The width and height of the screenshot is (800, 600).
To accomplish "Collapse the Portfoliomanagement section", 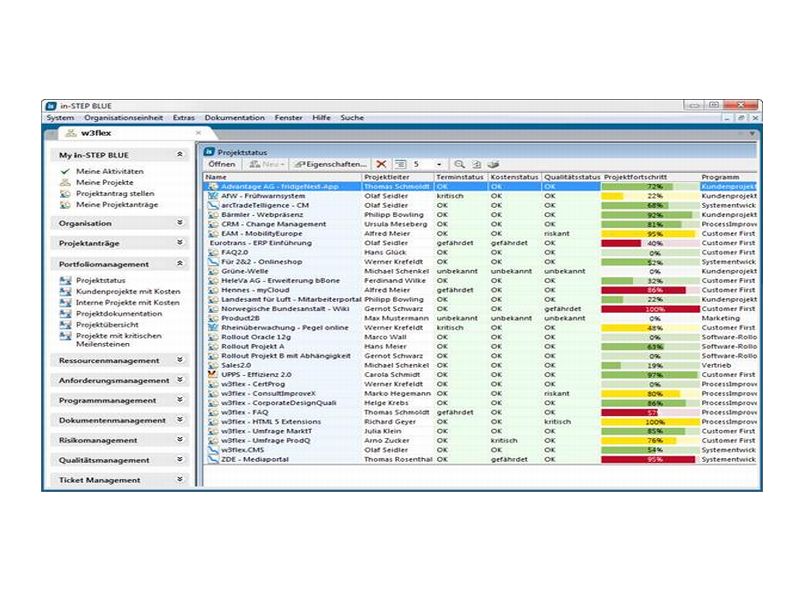I will pyautogui.click(x=180, y=264).
